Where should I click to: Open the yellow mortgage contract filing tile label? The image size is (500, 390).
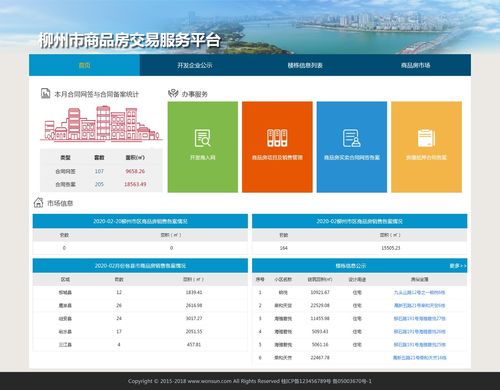tap(426, 157)
